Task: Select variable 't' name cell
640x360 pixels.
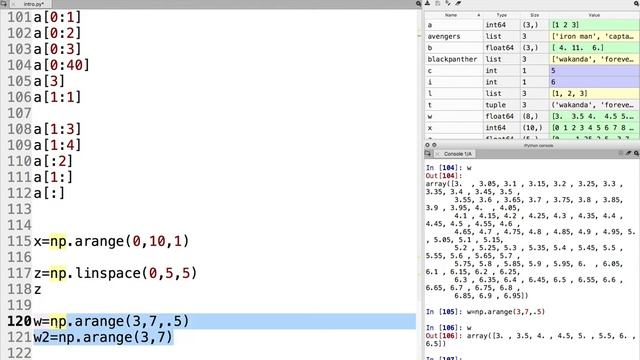Action: pos(453,105)
